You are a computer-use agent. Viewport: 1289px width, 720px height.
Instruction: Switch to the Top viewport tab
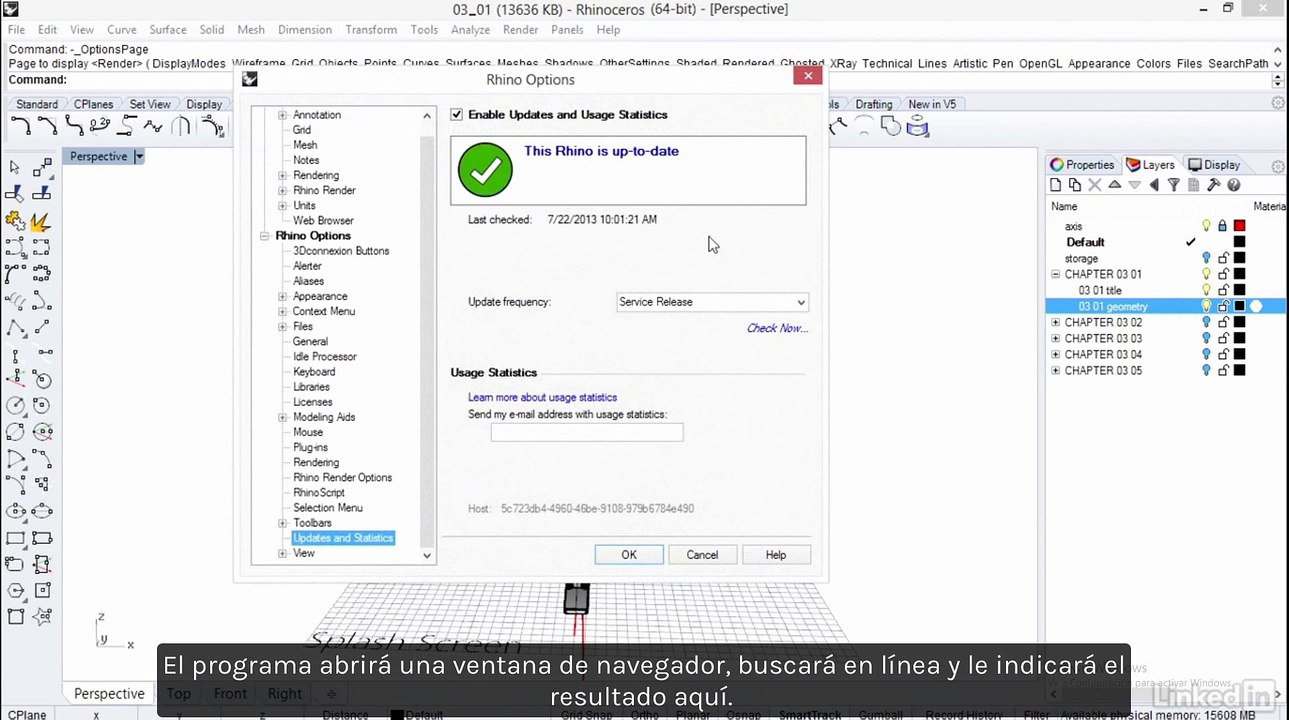point(179,693)
